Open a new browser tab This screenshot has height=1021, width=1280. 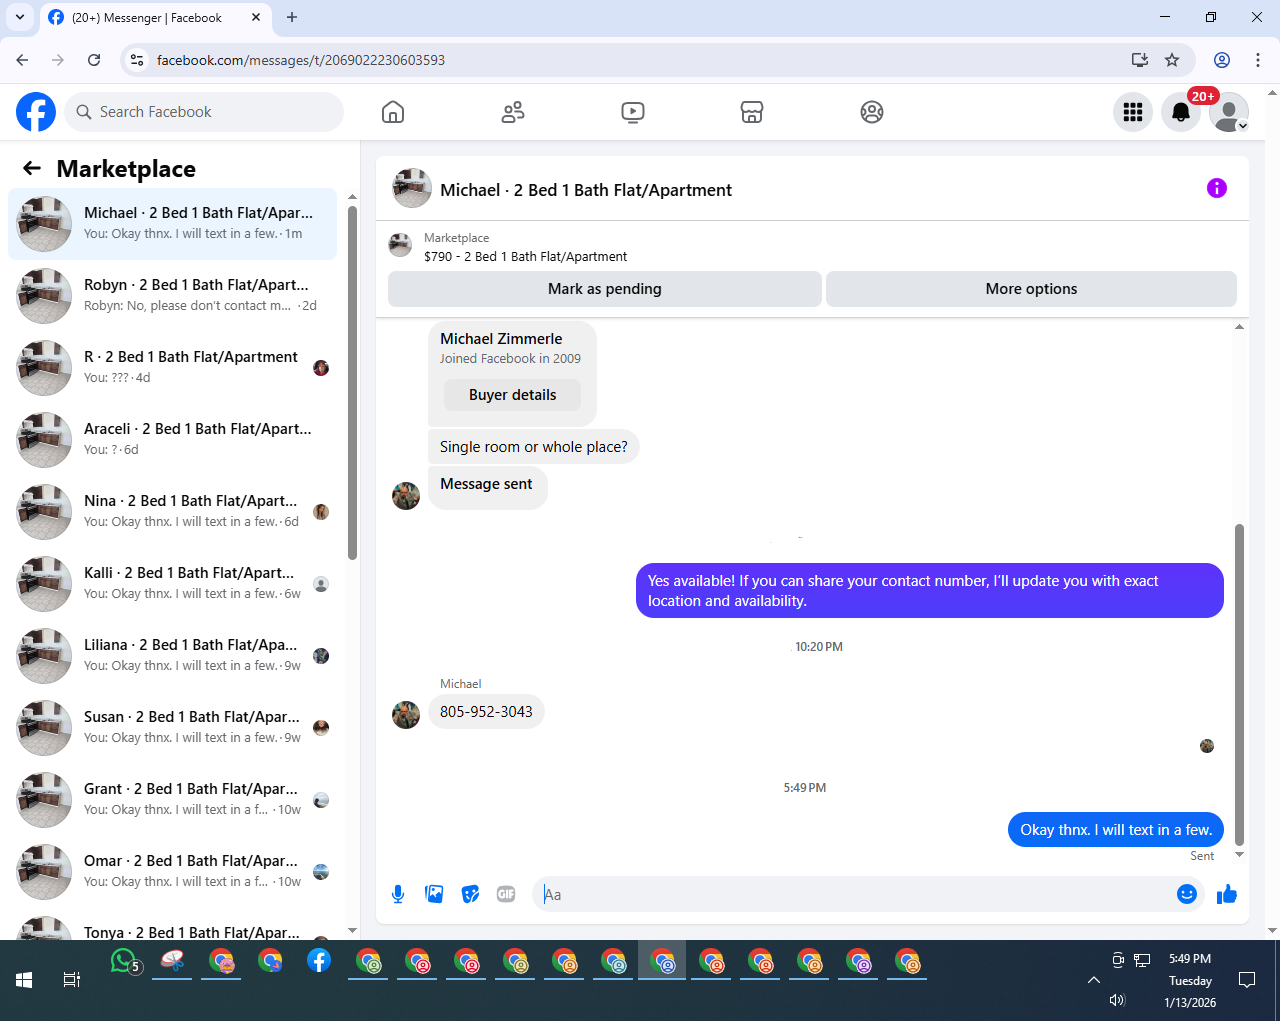coord(292,17)
